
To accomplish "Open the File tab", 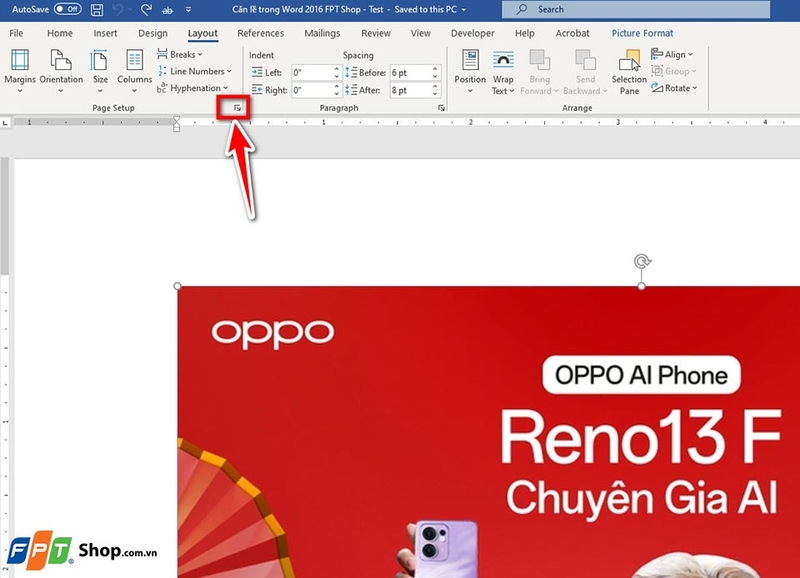I will pos(16,33).
